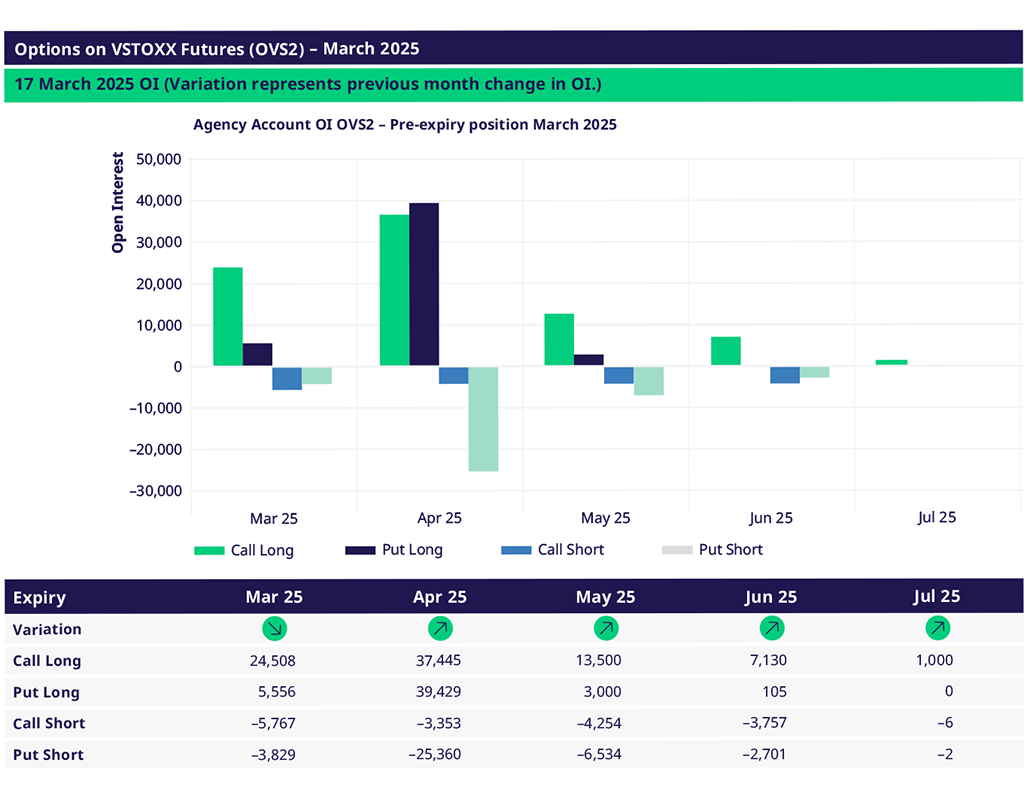Select the Mar 25 Call Long bar

tap(228, 317)
